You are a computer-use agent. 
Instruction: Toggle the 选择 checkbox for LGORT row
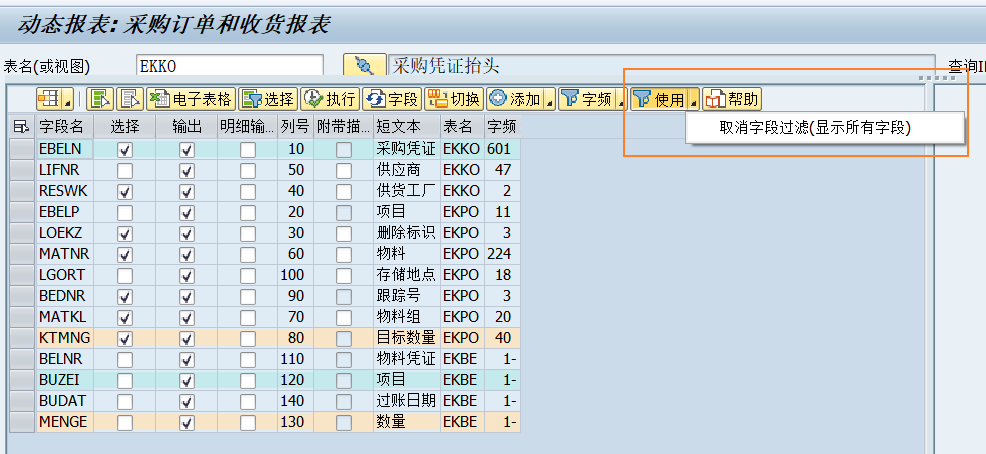coord(125,275)
